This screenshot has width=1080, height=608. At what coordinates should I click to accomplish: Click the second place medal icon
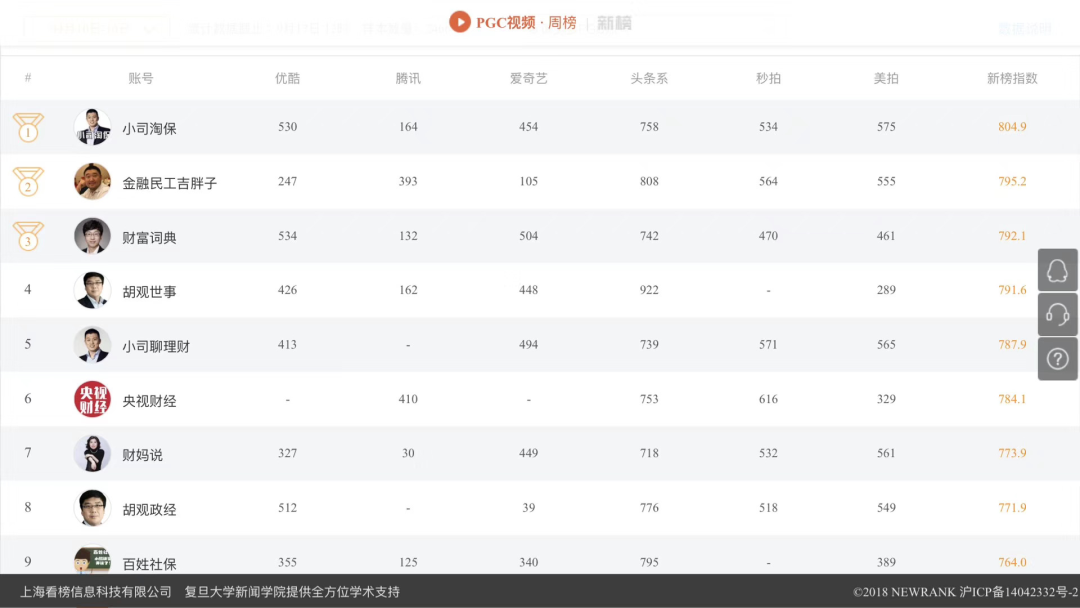point(28,181)
